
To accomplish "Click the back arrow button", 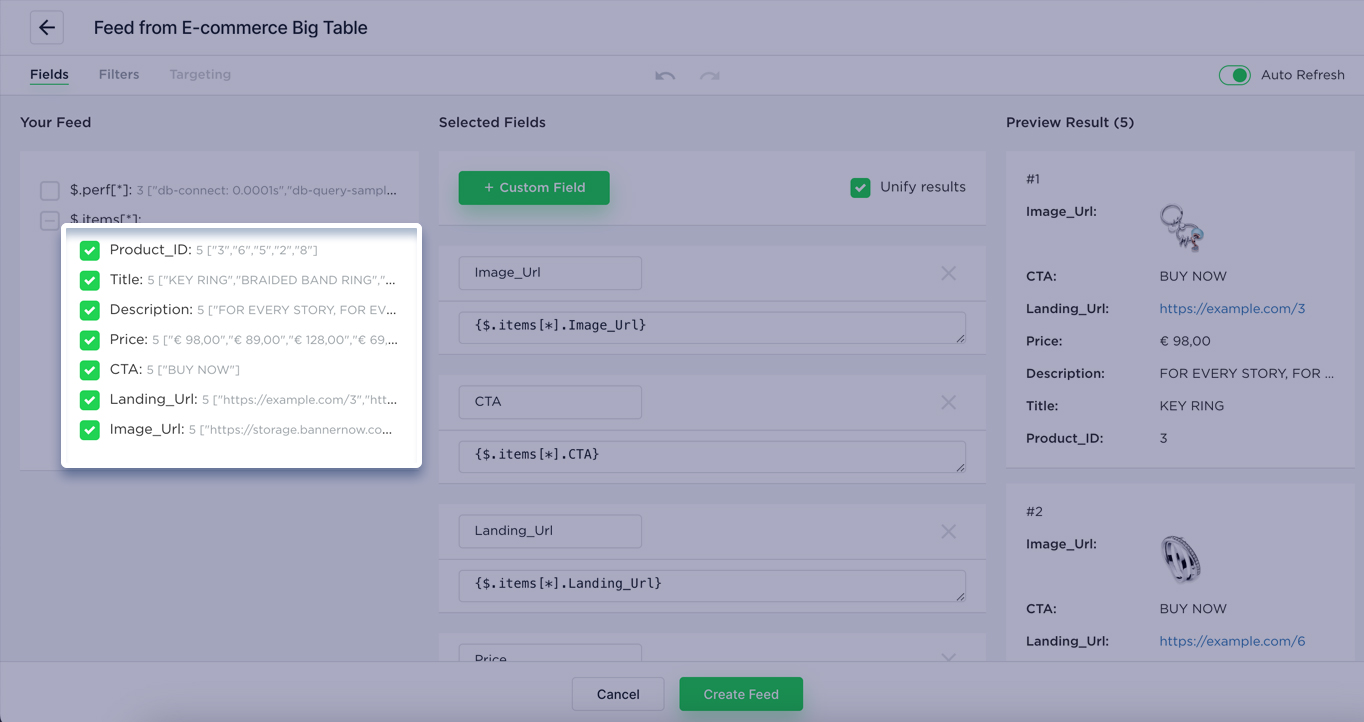I will tap(47, 28).
